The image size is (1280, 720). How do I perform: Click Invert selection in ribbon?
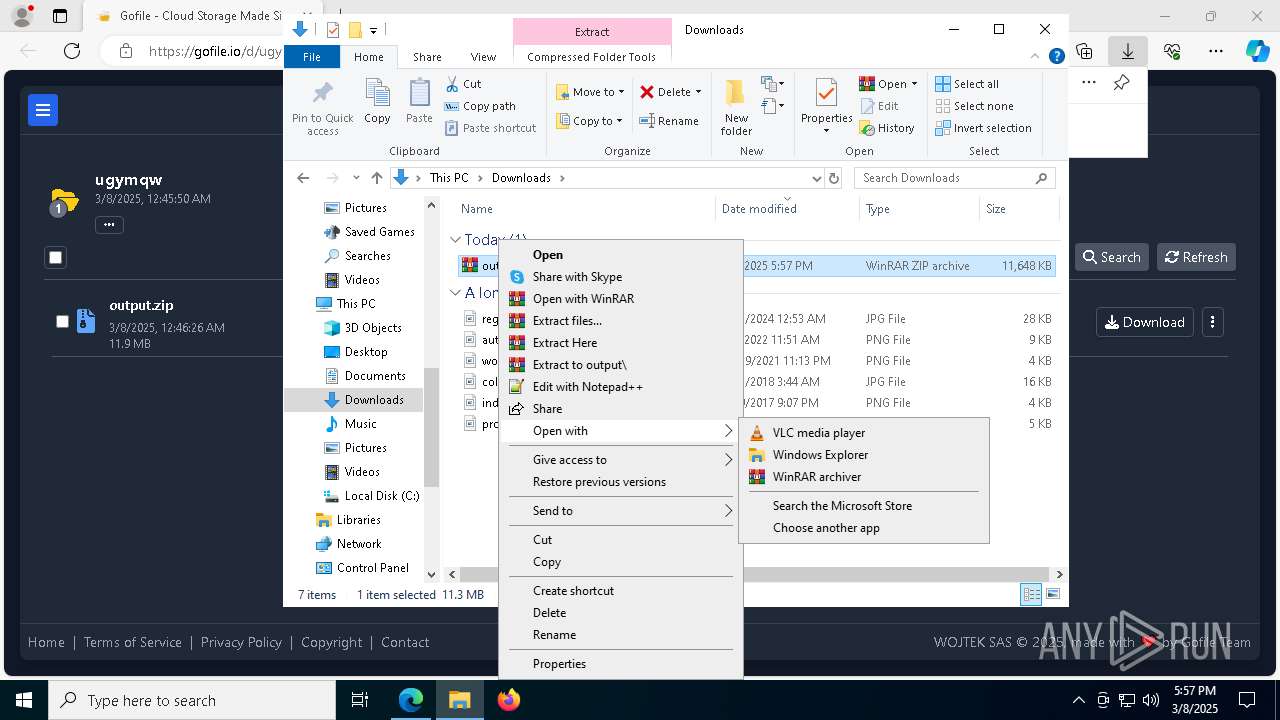tap(983, 128)
